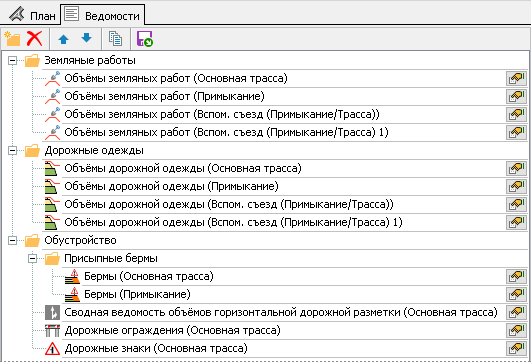Switch to the Ведомости tab

point(103,15)
